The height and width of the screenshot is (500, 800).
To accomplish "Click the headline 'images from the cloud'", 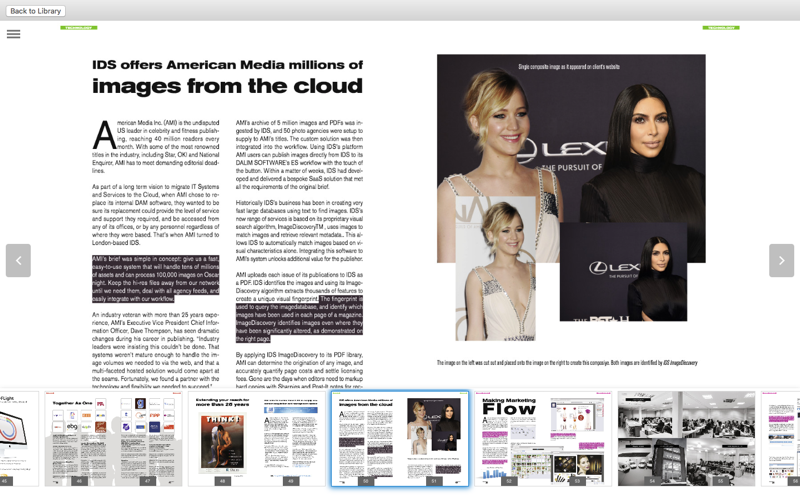I will pyautogui.click(x=228, y=86).
